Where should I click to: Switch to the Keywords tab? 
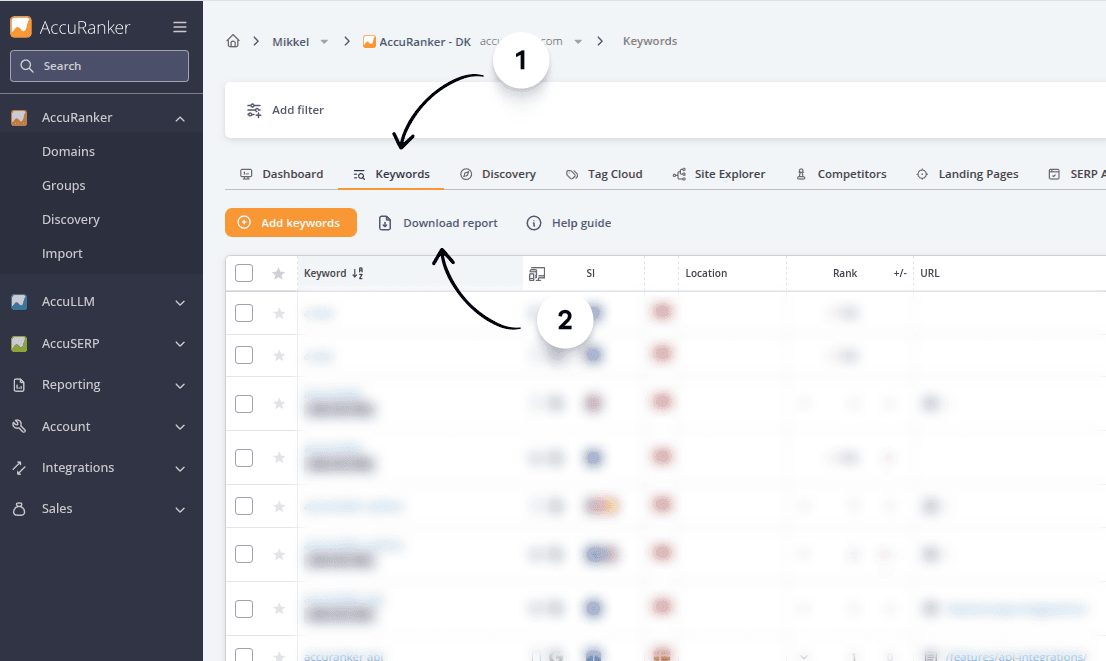[x=391, y=174]
